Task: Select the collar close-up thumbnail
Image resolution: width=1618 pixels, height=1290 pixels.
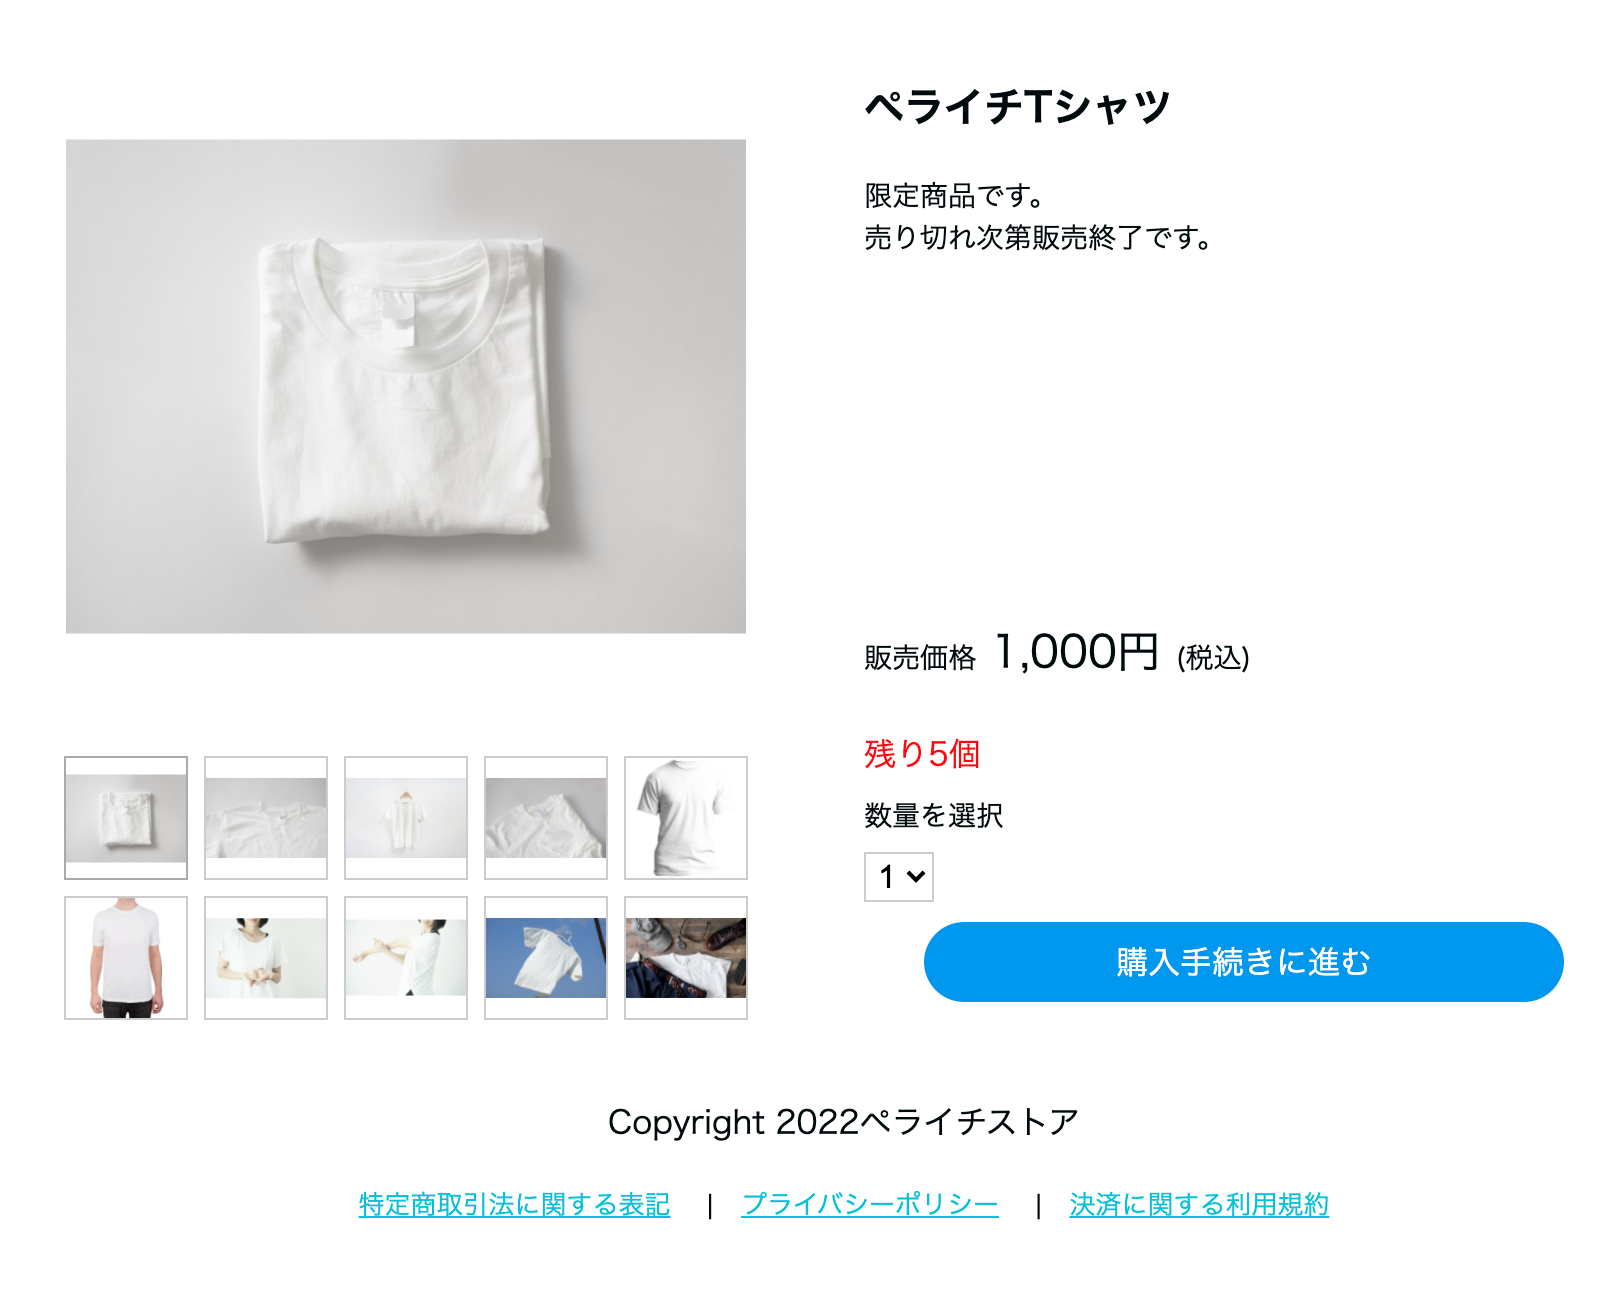Action: point(266,818)
